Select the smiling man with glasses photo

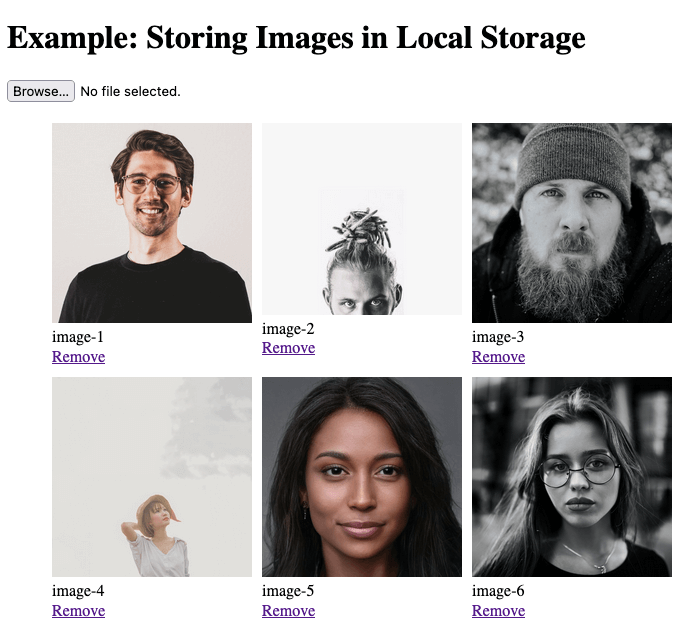pos(152,223)
